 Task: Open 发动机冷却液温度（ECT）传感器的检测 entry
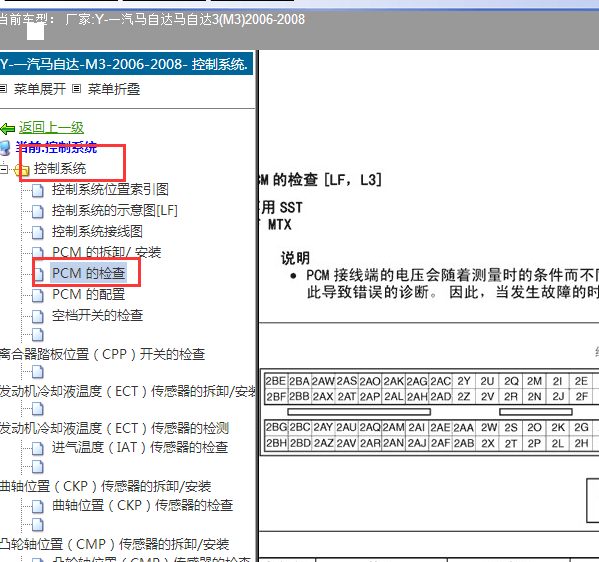pos(114,429)
